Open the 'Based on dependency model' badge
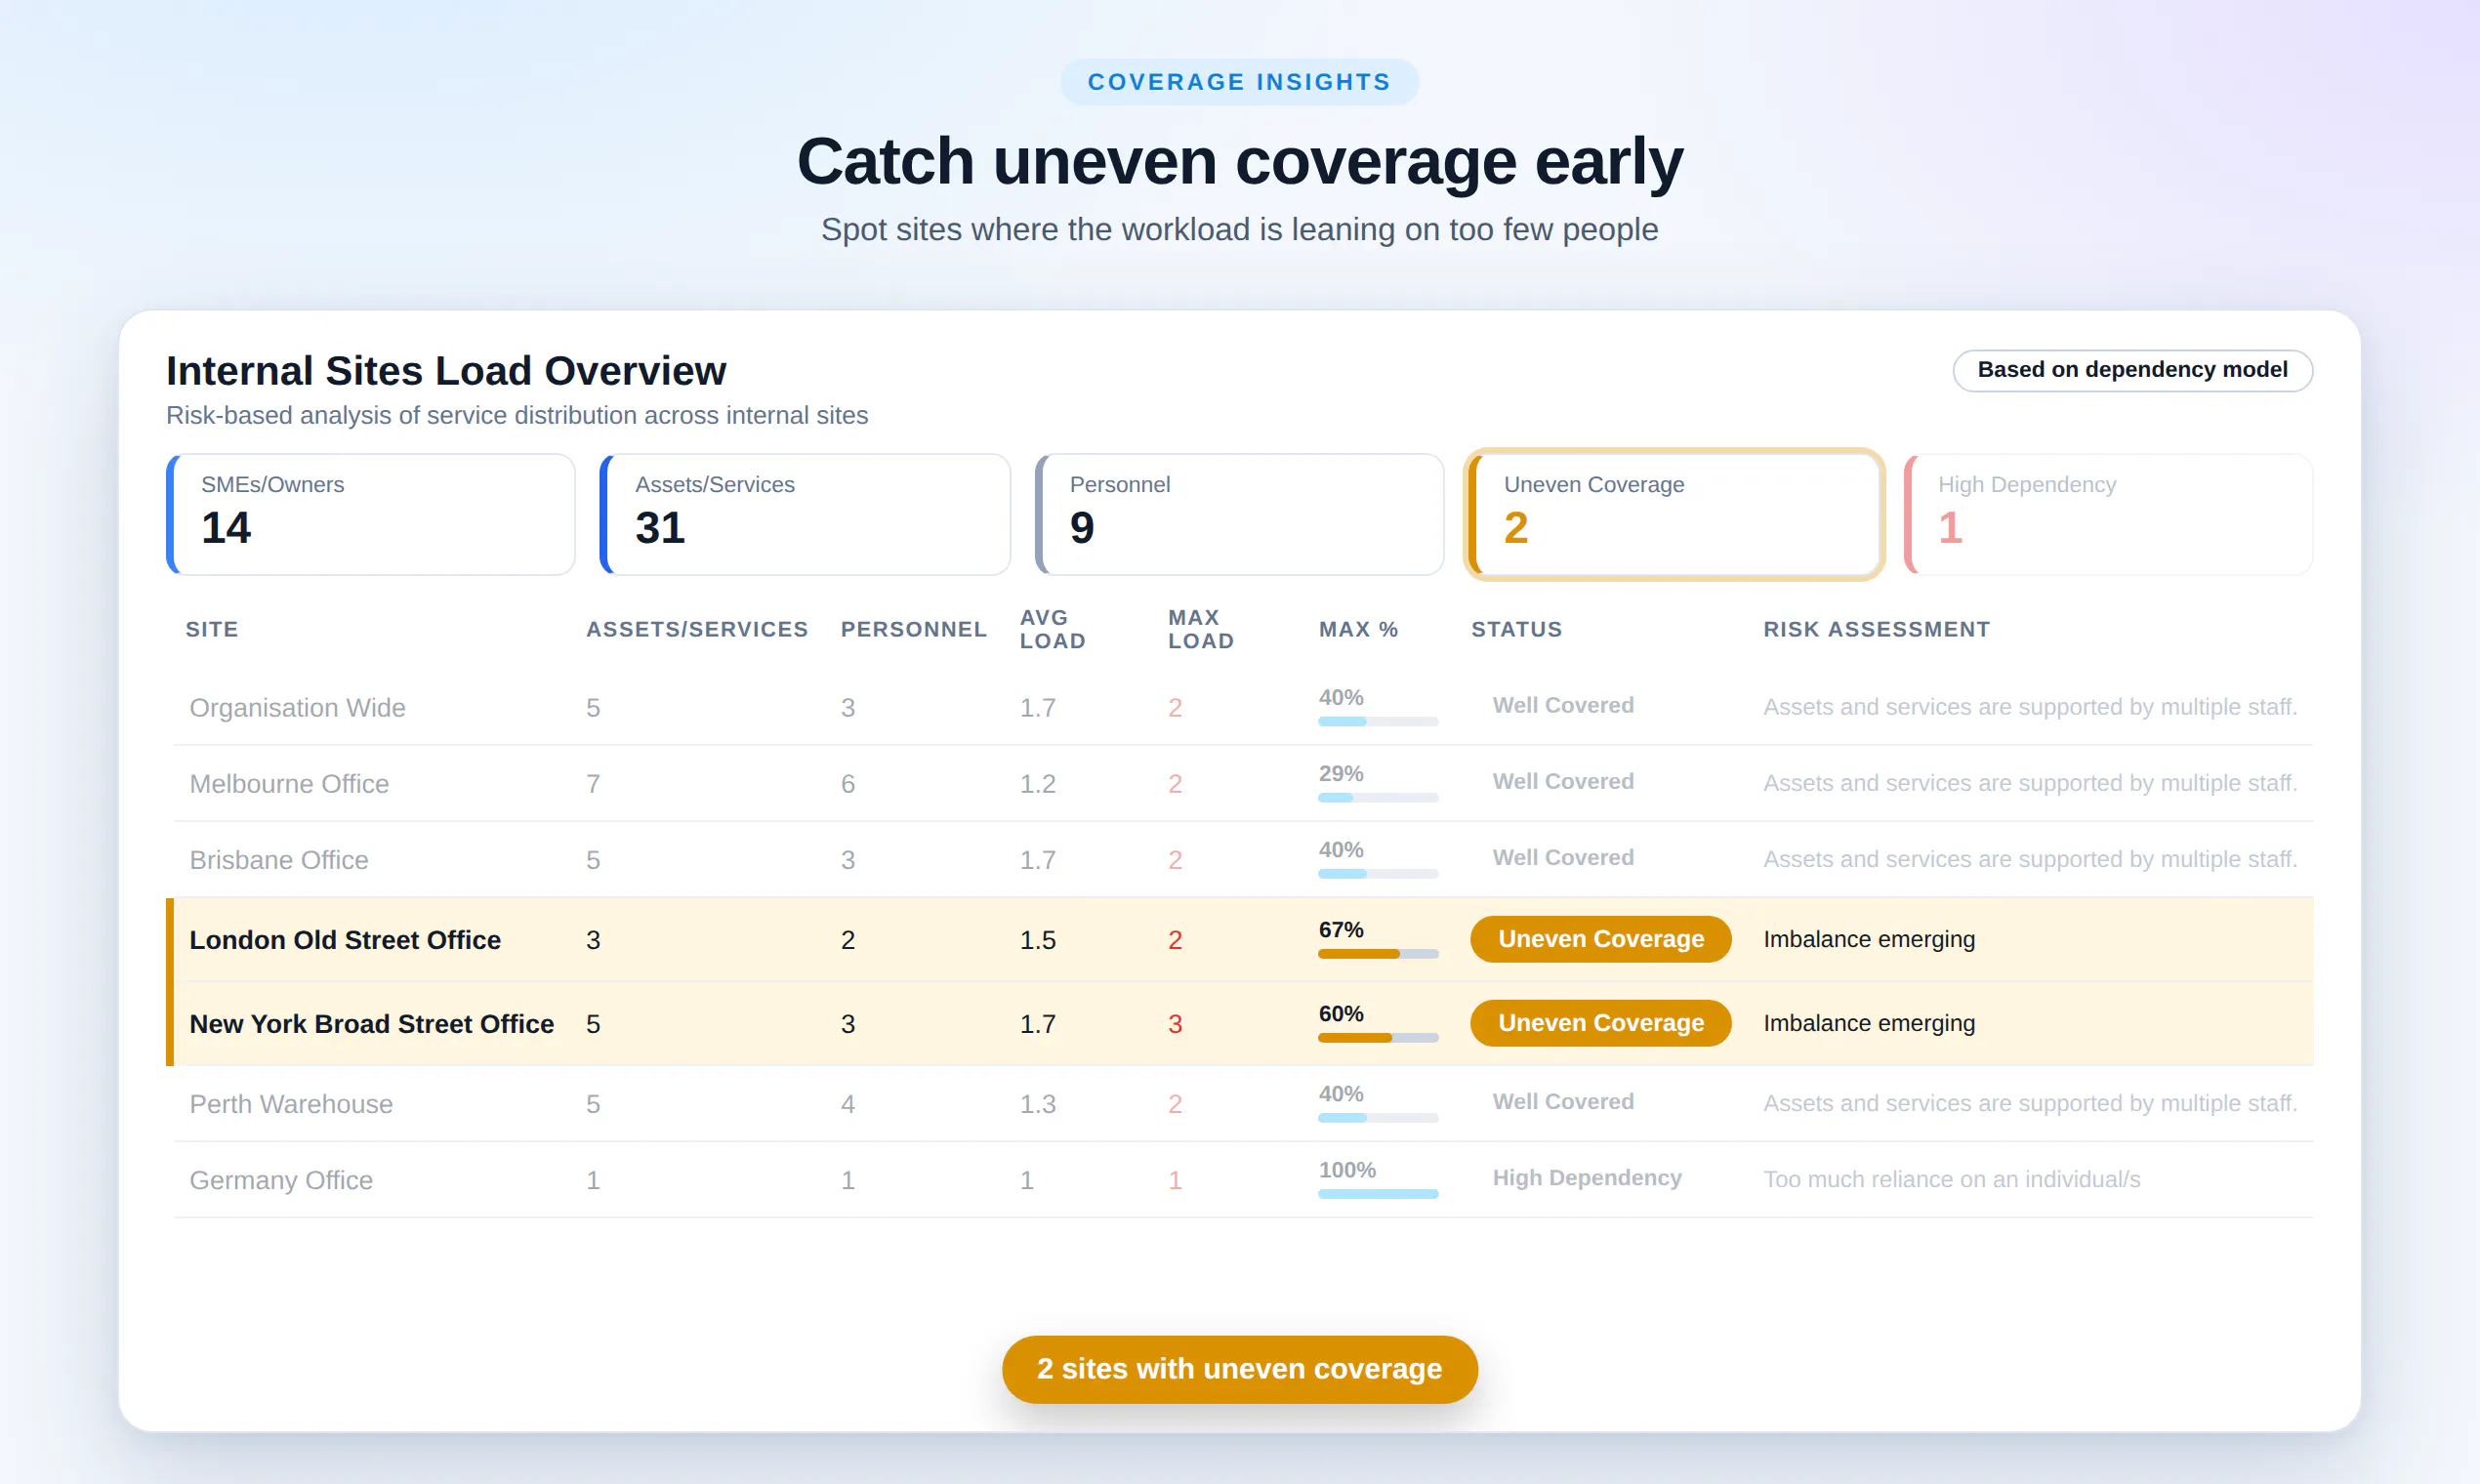Image resolution: width=2480 pixels, height=1484 pixels. pos(2132,370)
